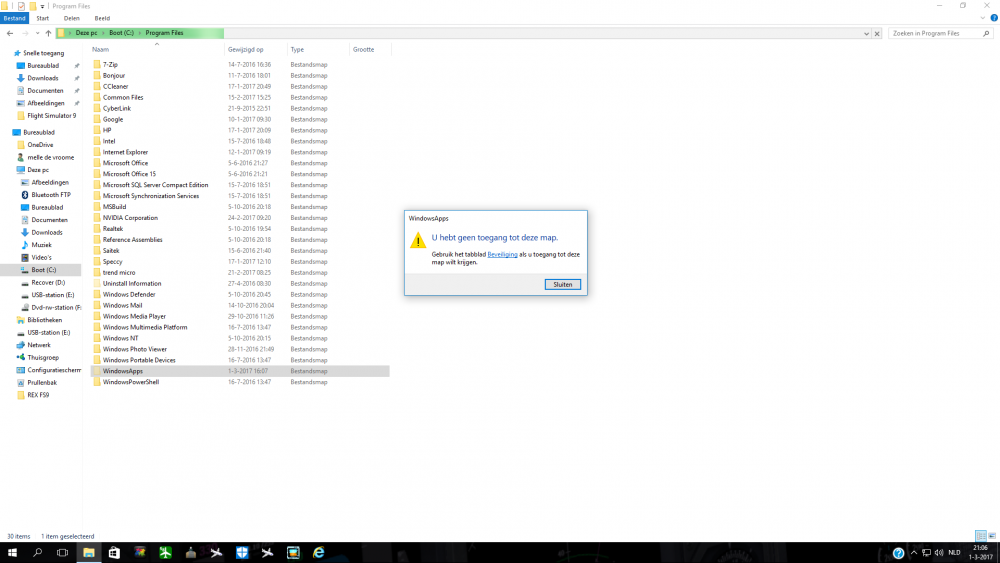Viewport: 1000px width, 563px height.
Task: Expand the ribbon with the chevron
Action: [x=983, y=18]
